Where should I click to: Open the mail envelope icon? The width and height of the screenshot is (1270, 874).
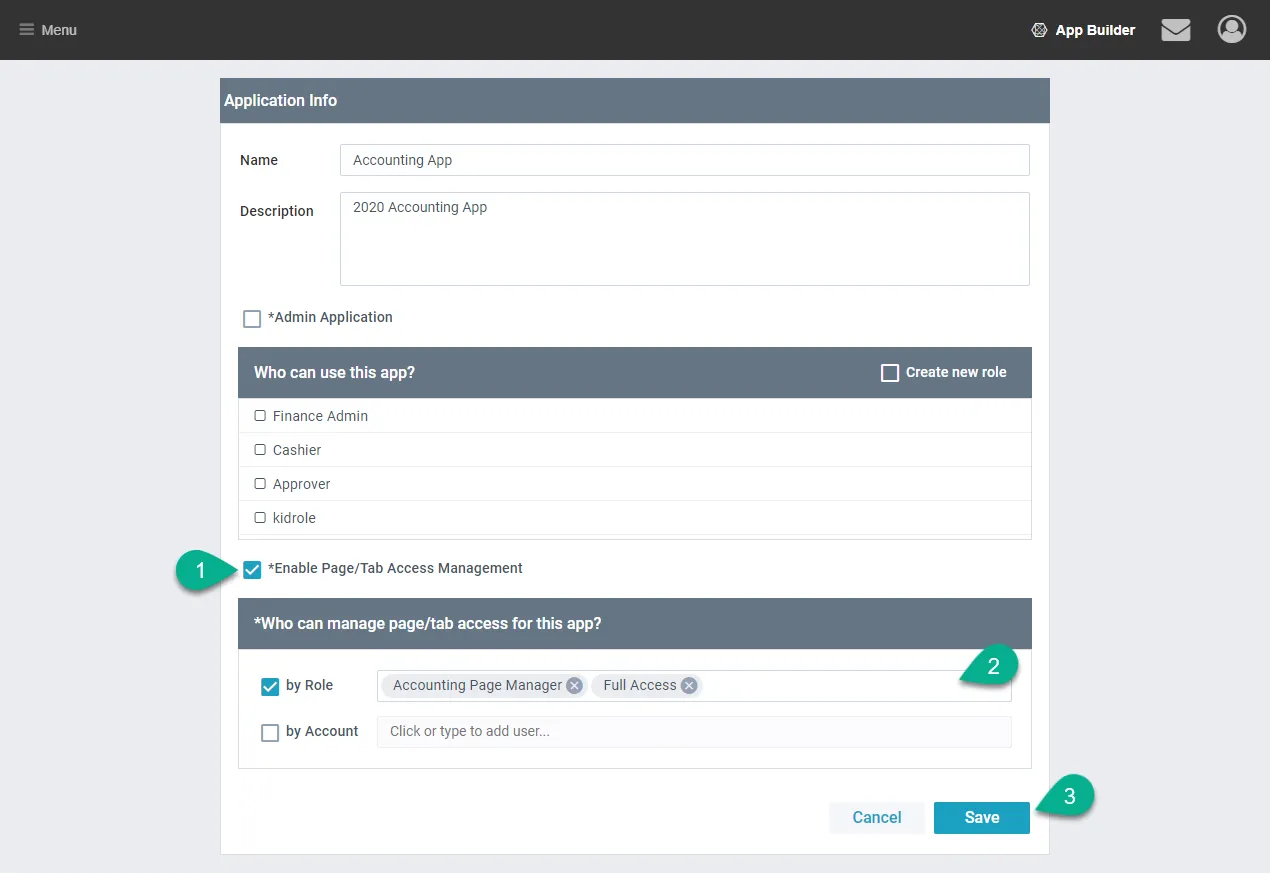pos(1175,30)
